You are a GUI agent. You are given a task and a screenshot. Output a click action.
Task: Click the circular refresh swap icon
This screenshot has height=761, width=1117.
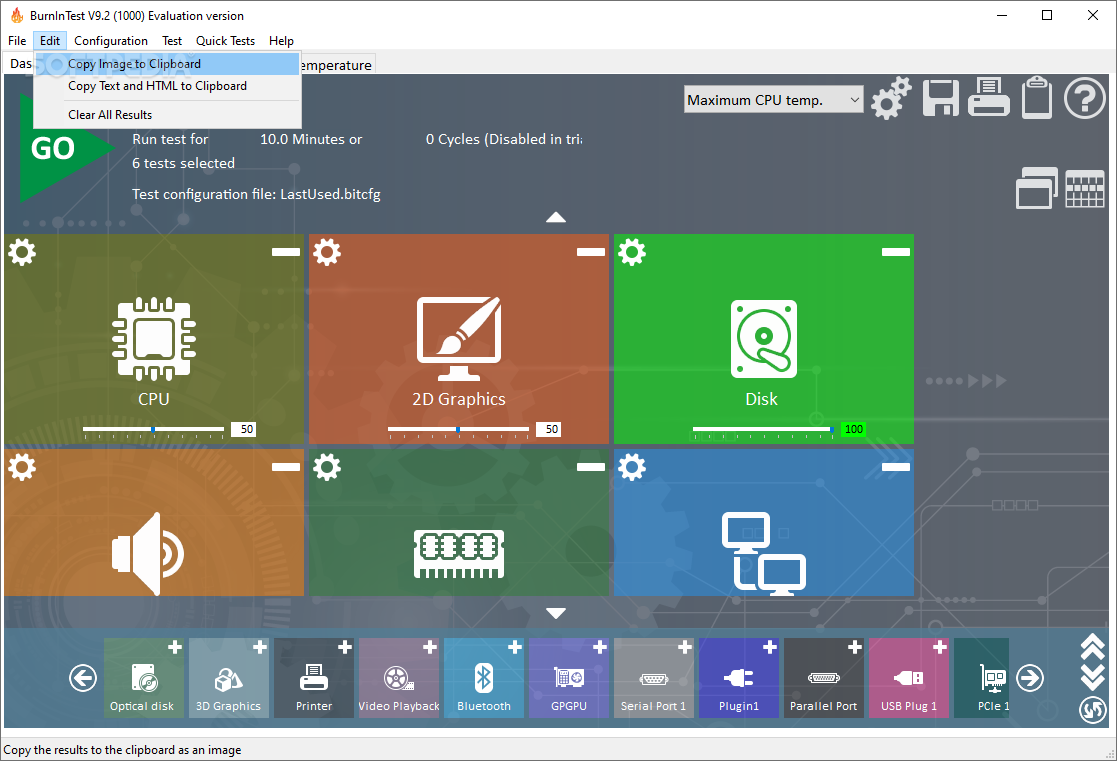[x=1092, y=709]
